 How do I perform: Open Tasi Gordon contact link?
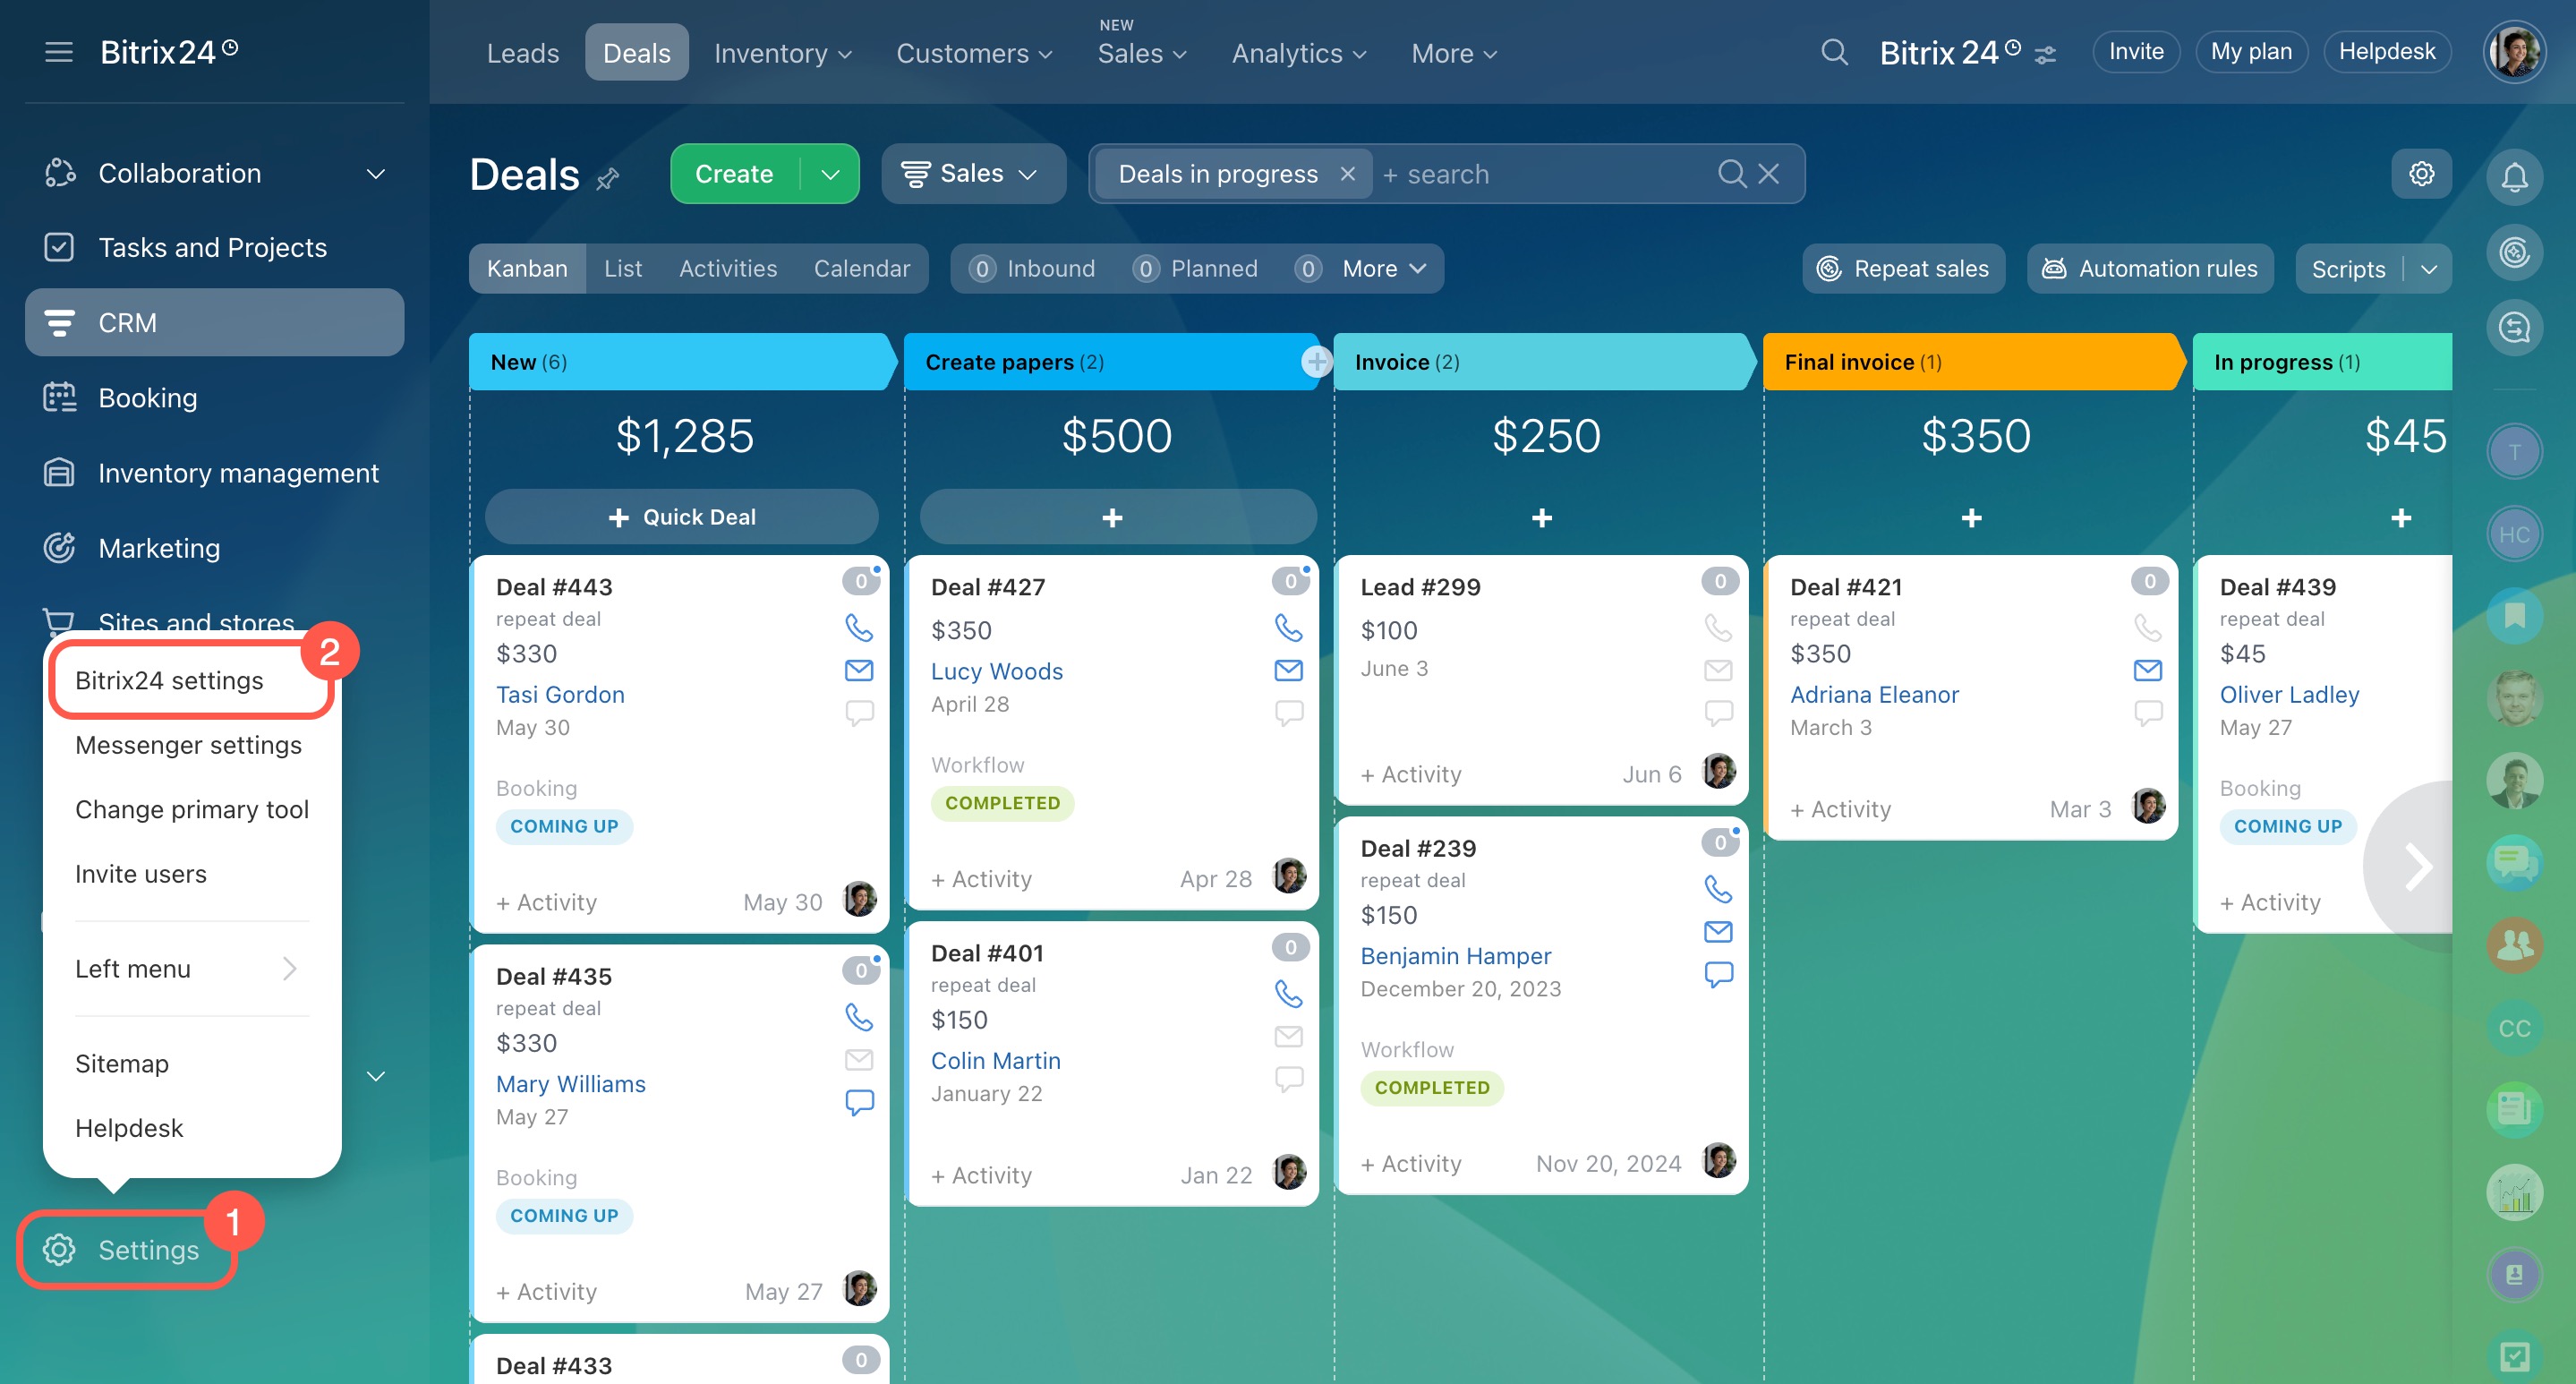(x=560, y=694)
